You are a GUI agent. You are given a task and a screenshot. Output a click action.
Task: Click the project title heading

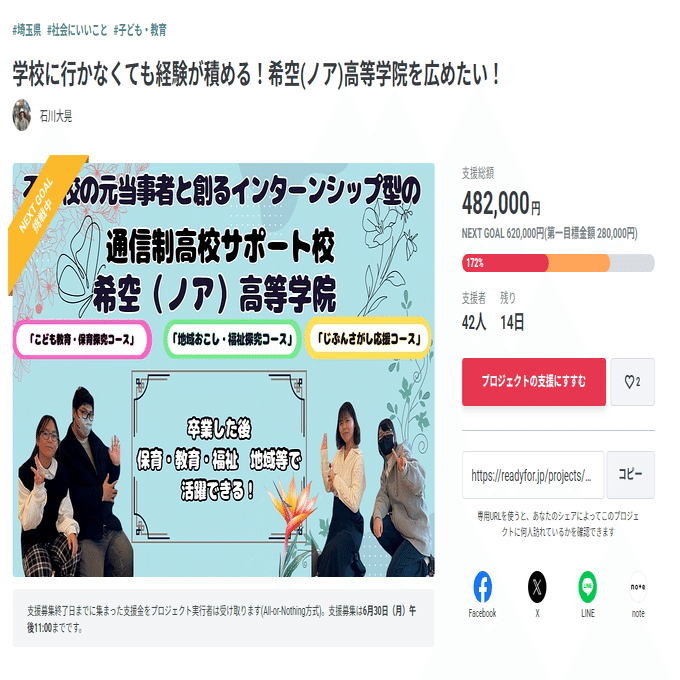pos(256,74)
